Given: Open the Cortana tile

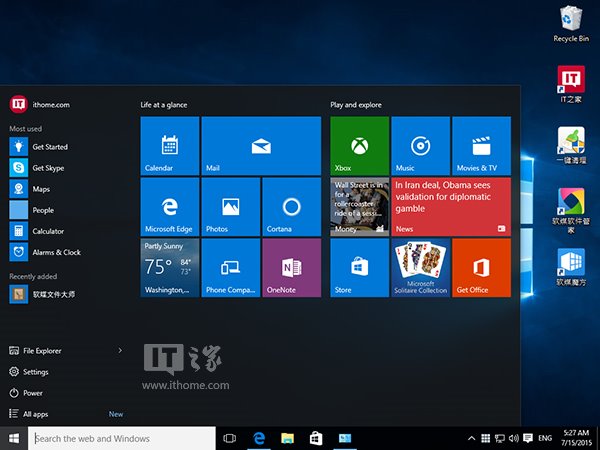Looking at the screenshot, I should [292, 207].
